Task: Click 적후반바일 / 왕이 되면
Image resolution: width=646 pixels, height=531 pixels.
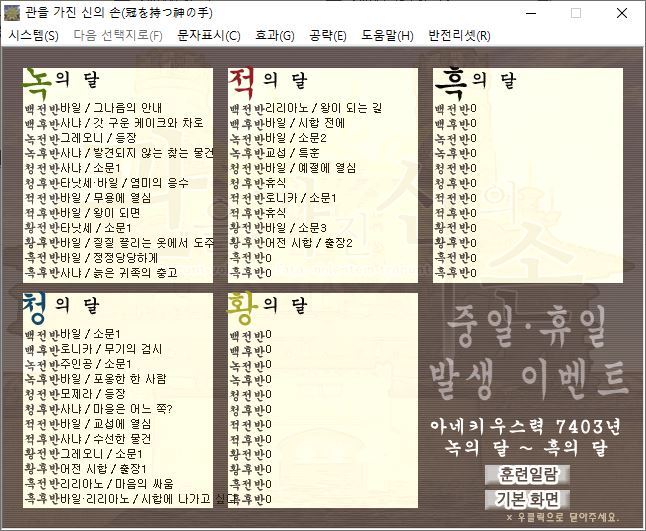Action: tap(82, 213)
